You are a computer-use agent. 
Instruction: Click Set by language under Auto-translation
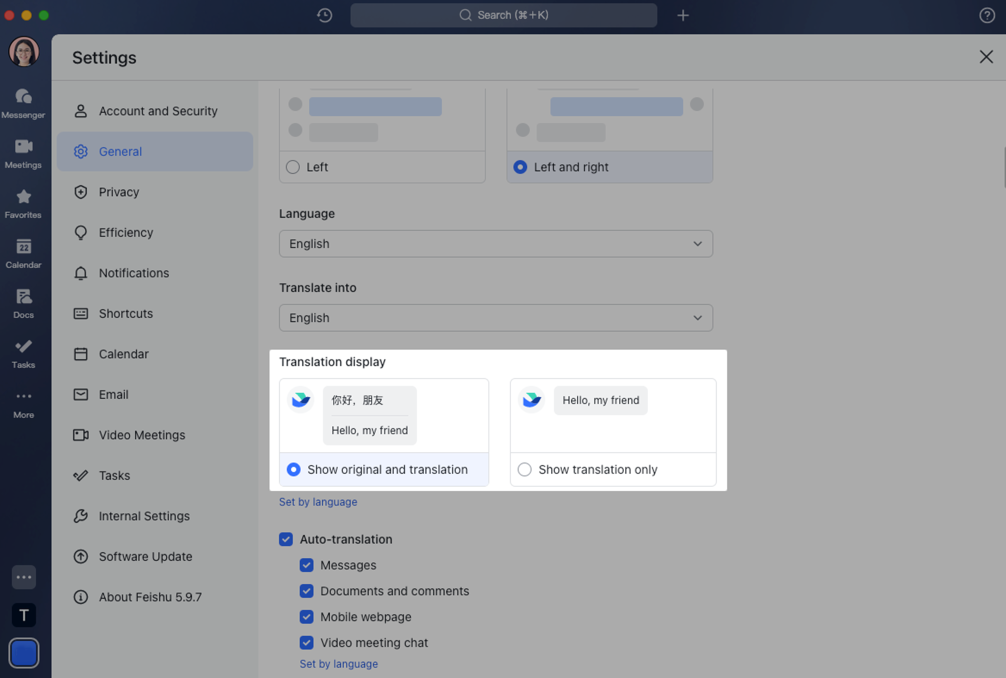[x=339, y=664]
